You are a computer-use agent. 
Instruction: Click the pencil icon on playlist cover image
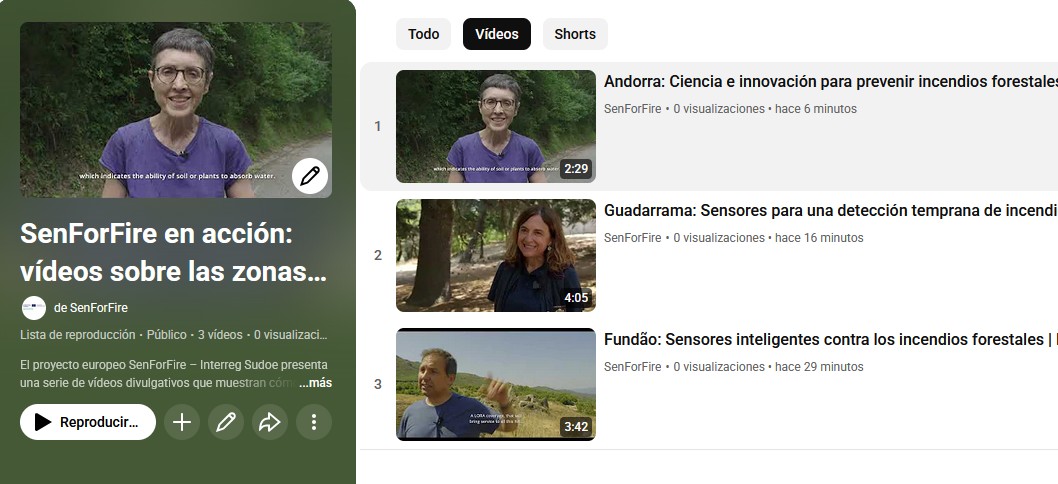pyautogui.click(x=310, y=176)
